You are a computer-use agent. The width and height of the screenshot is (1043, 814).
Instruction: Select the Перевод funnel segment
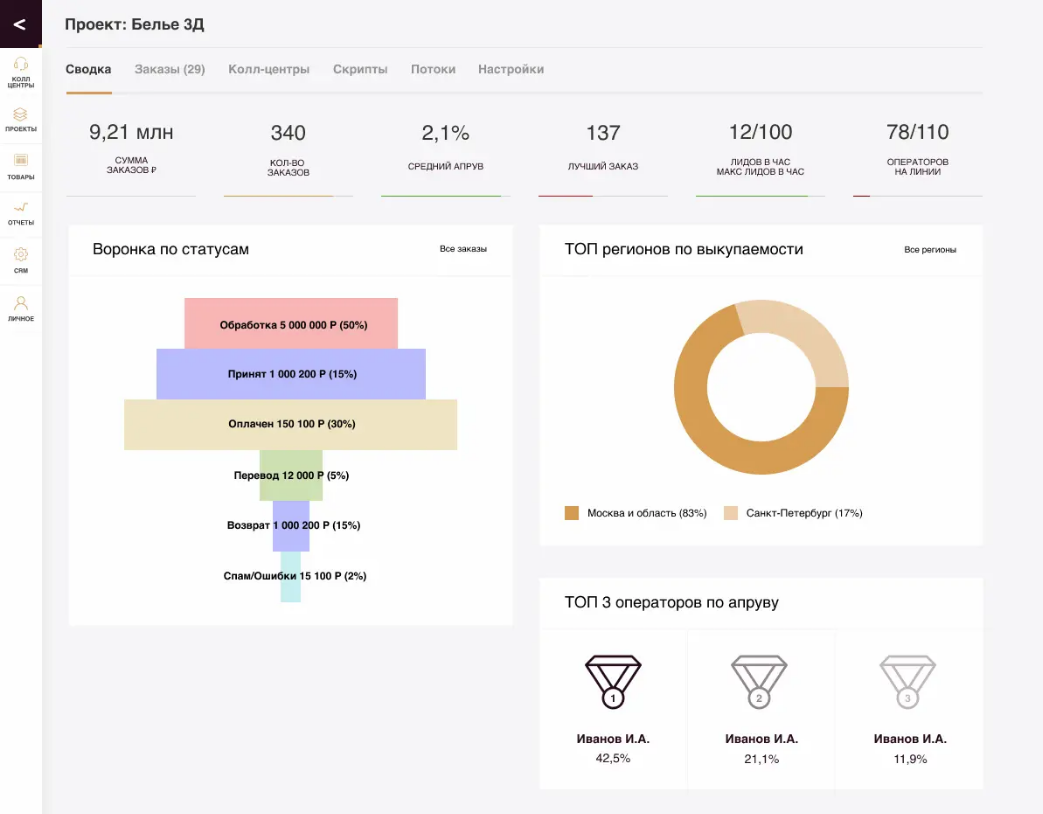tap(291, 475)
